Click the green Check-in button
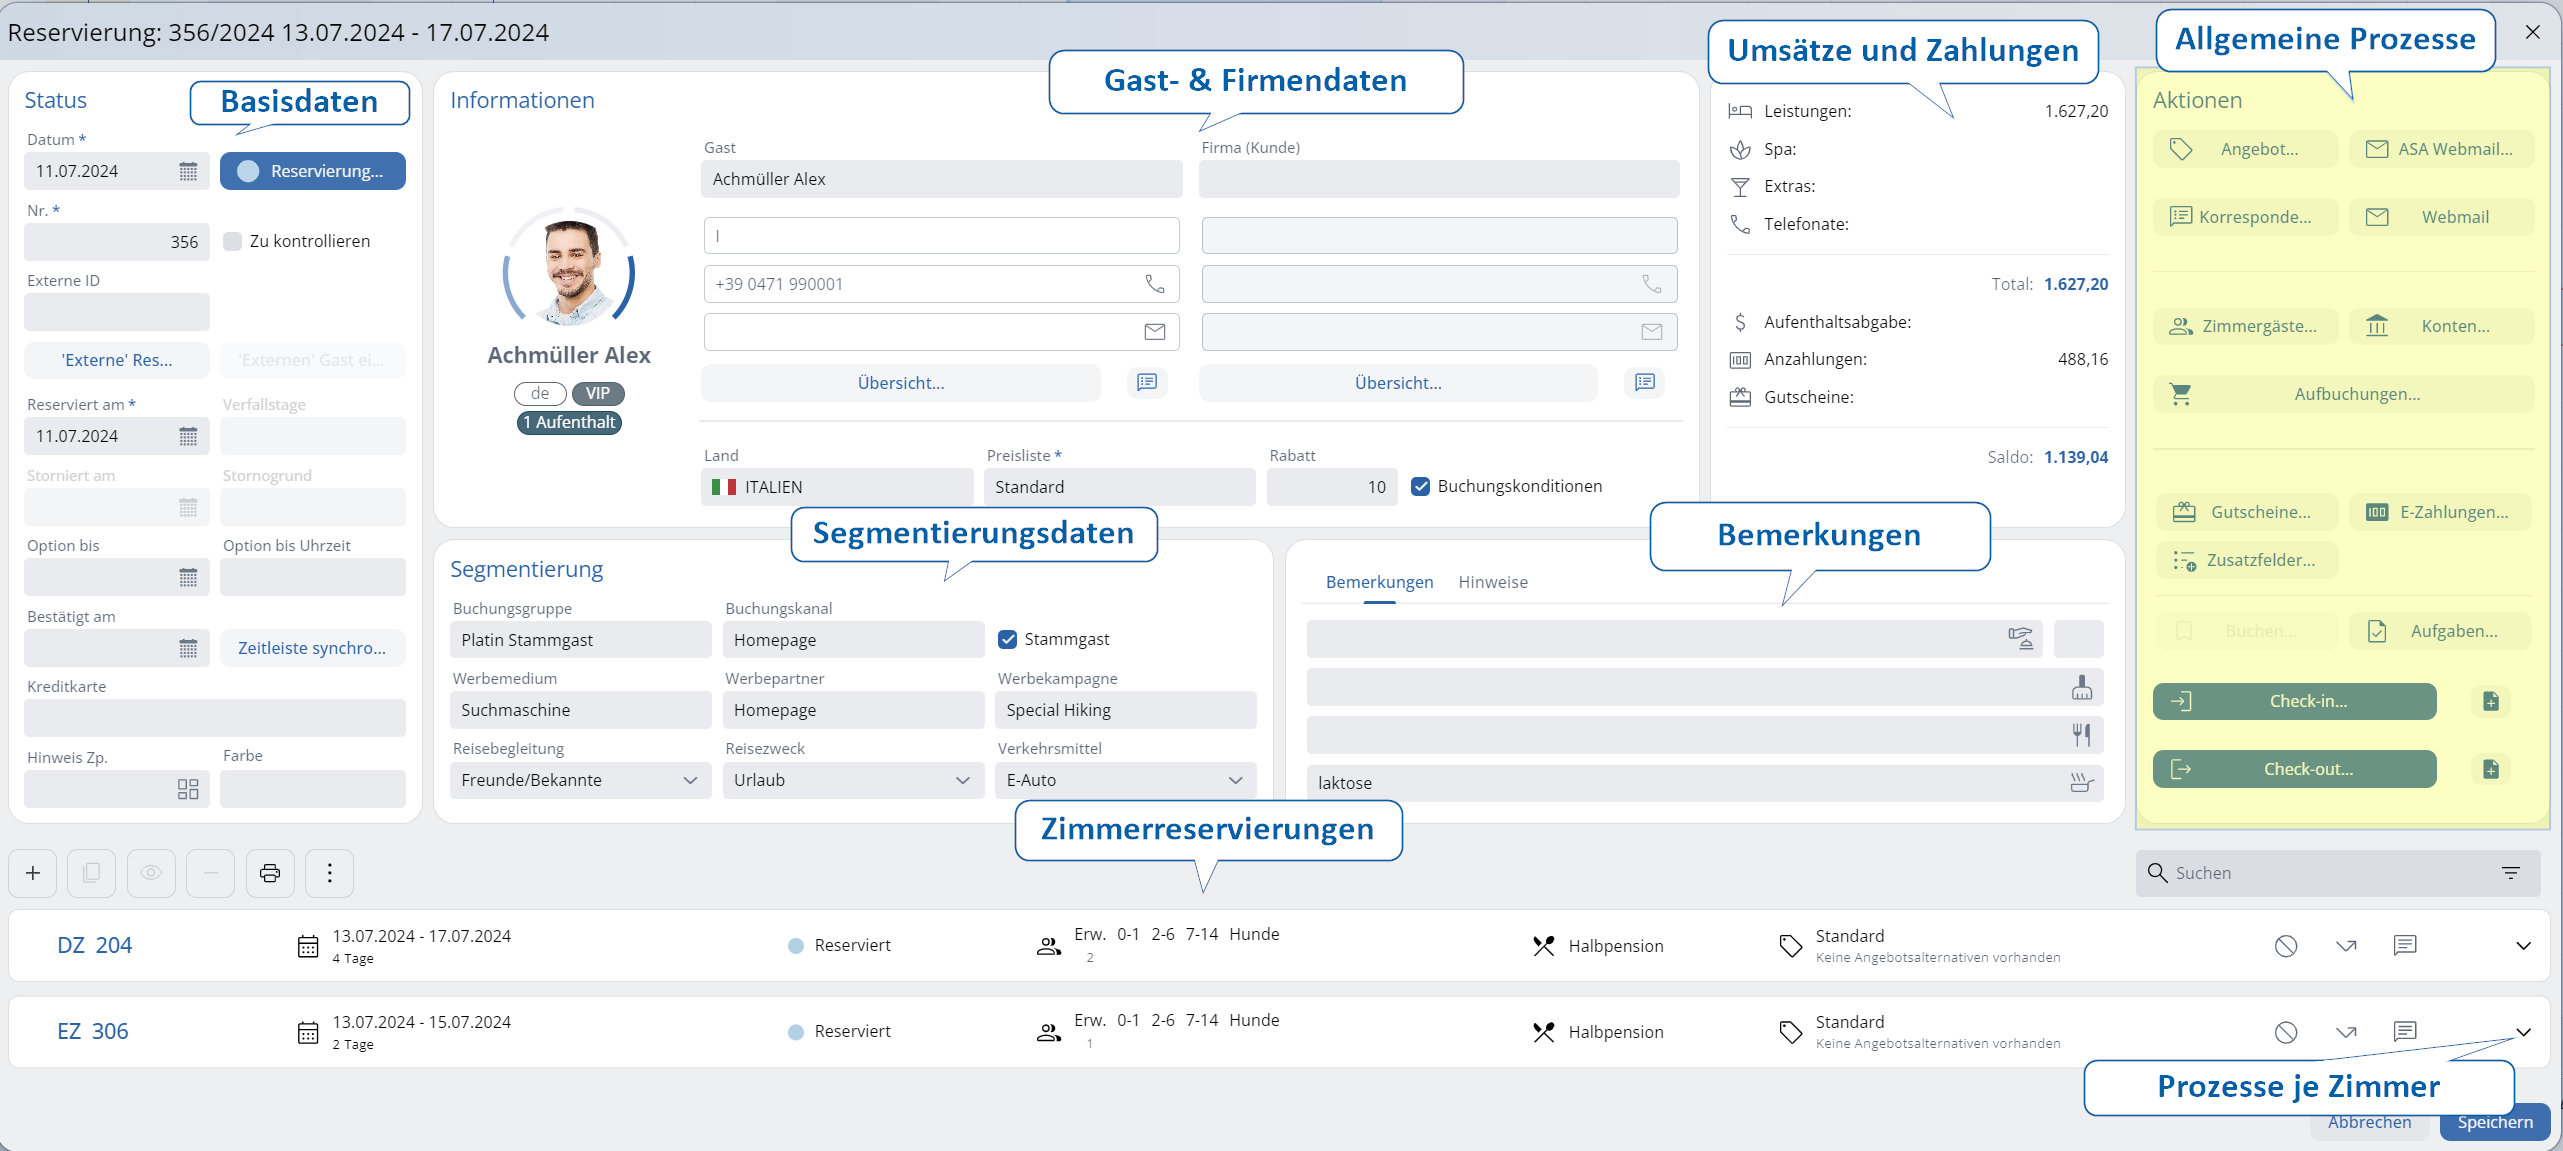 coord(2294,701)
